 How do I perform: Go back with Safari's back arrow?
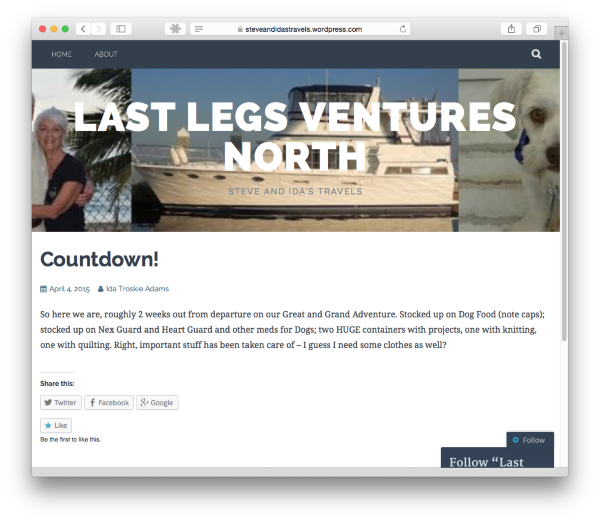tap(83, 29)
